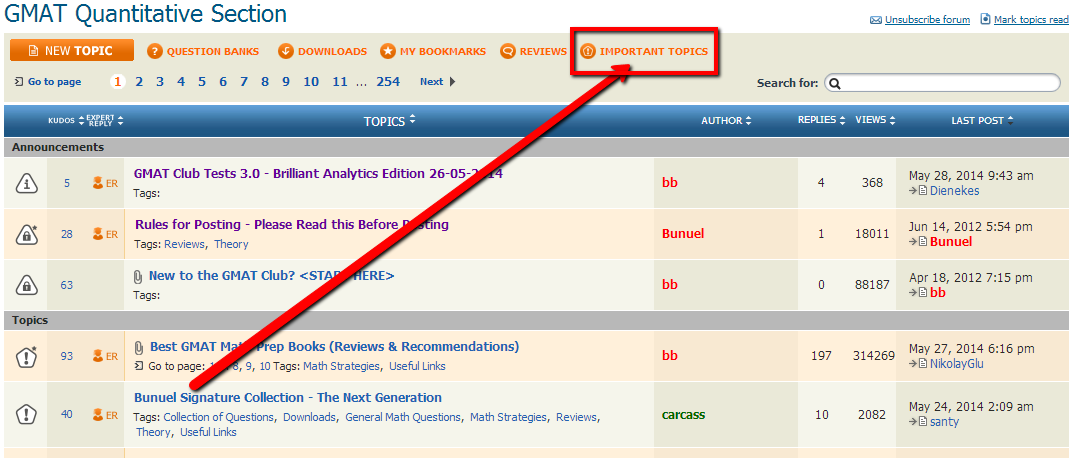Sort topics by Kudos column arrows
This screenshot has height=458, width=1078.
80,121
